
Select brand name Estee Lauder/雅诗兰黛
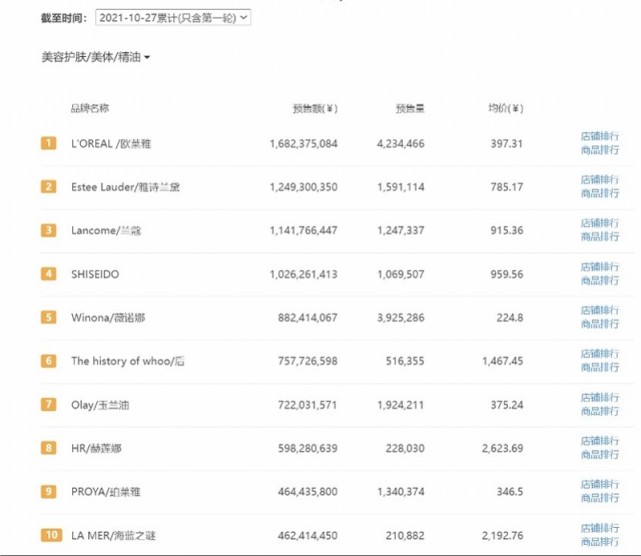tap(126, 187)
